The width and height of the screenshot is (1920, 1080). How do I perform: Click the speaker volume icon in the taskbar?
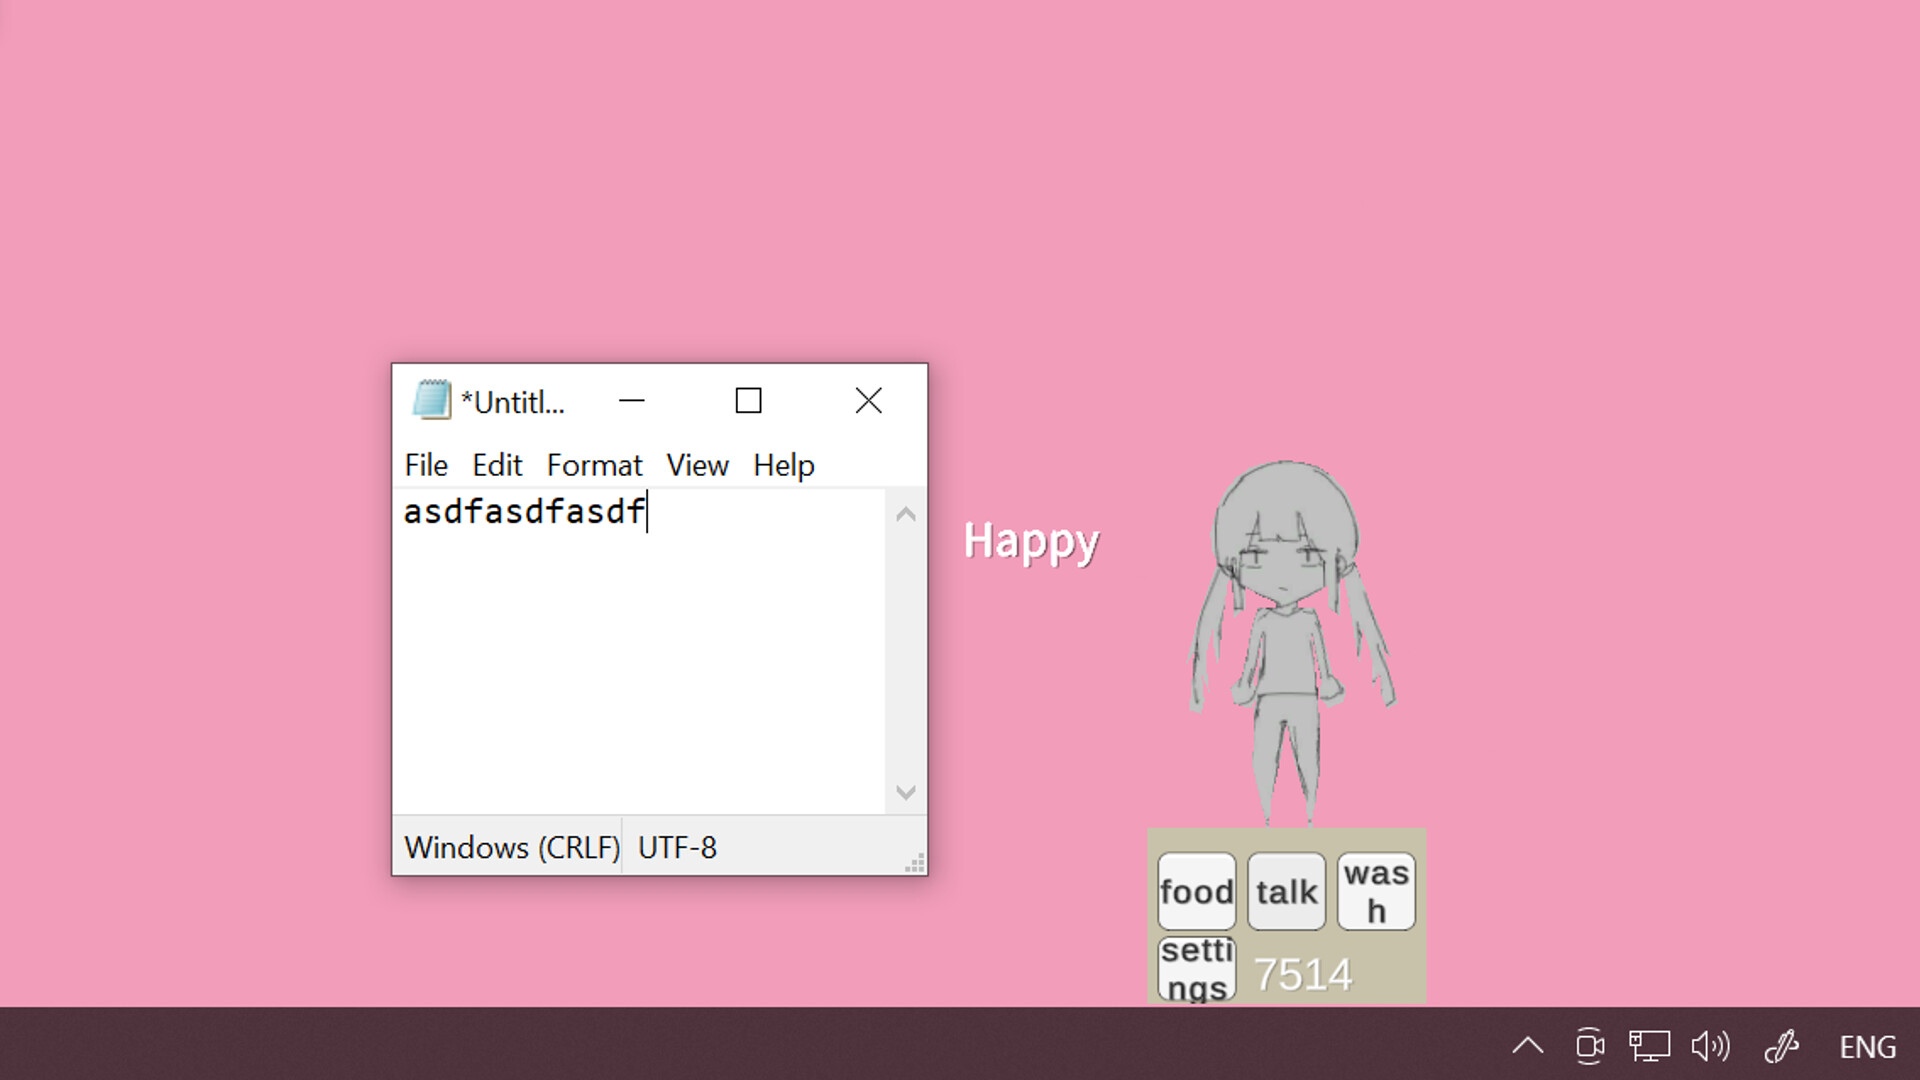click(x=1712, y=1045)
